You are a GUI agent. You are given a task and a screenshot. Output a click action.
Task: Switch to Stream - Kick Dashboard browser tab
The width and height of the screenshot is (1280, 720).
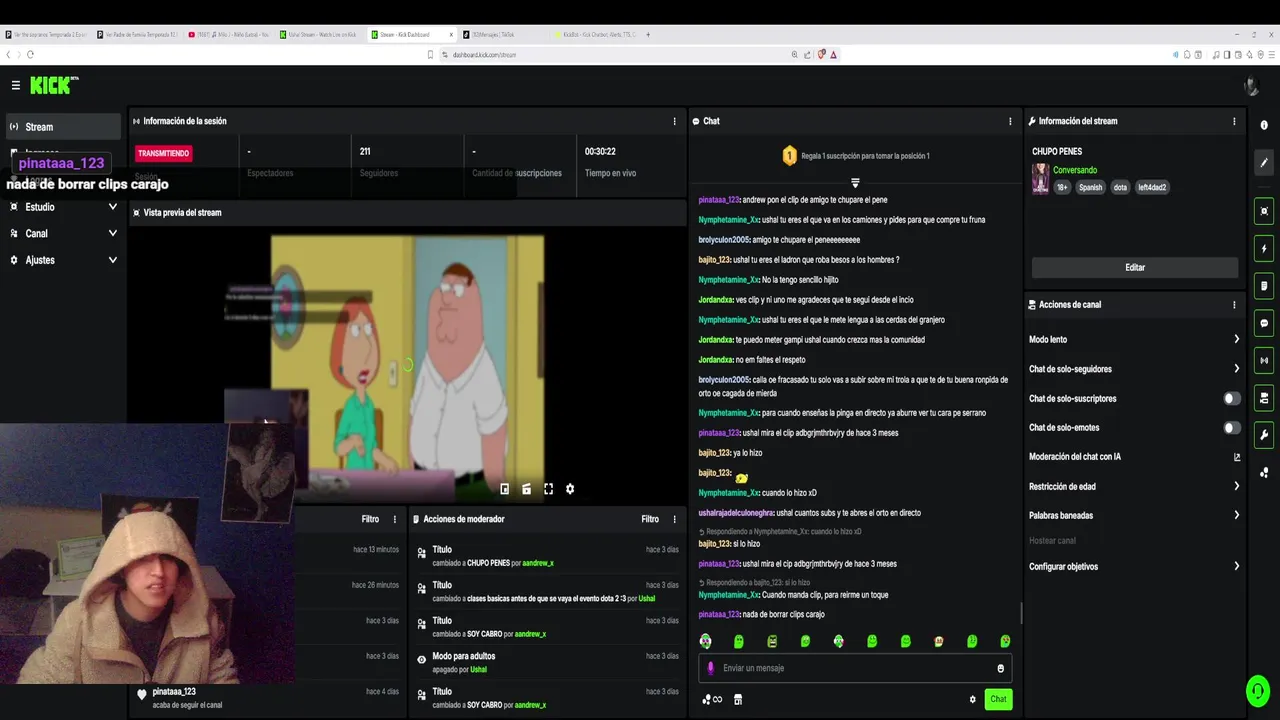click(x=413, y=34)
